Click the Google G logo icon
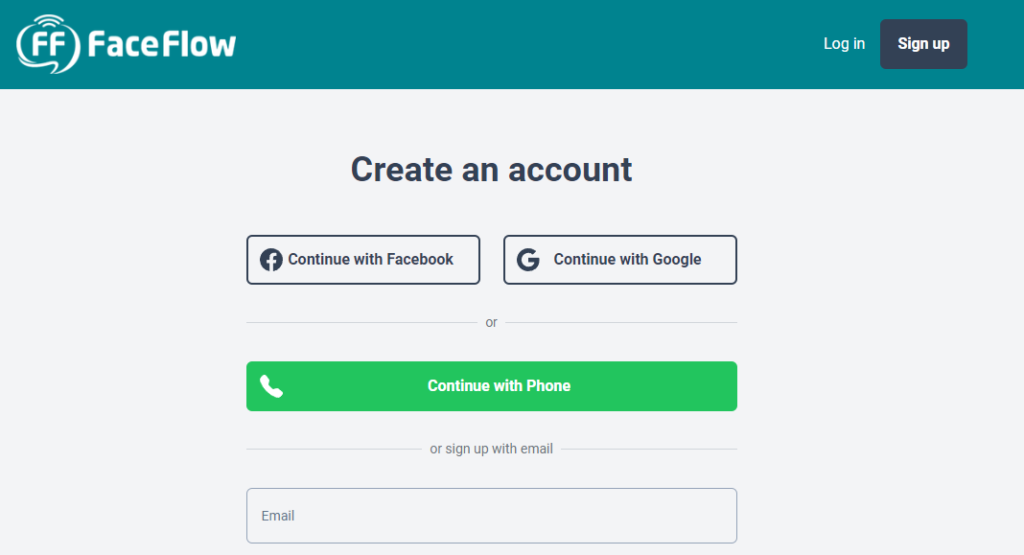 [528, 260]
